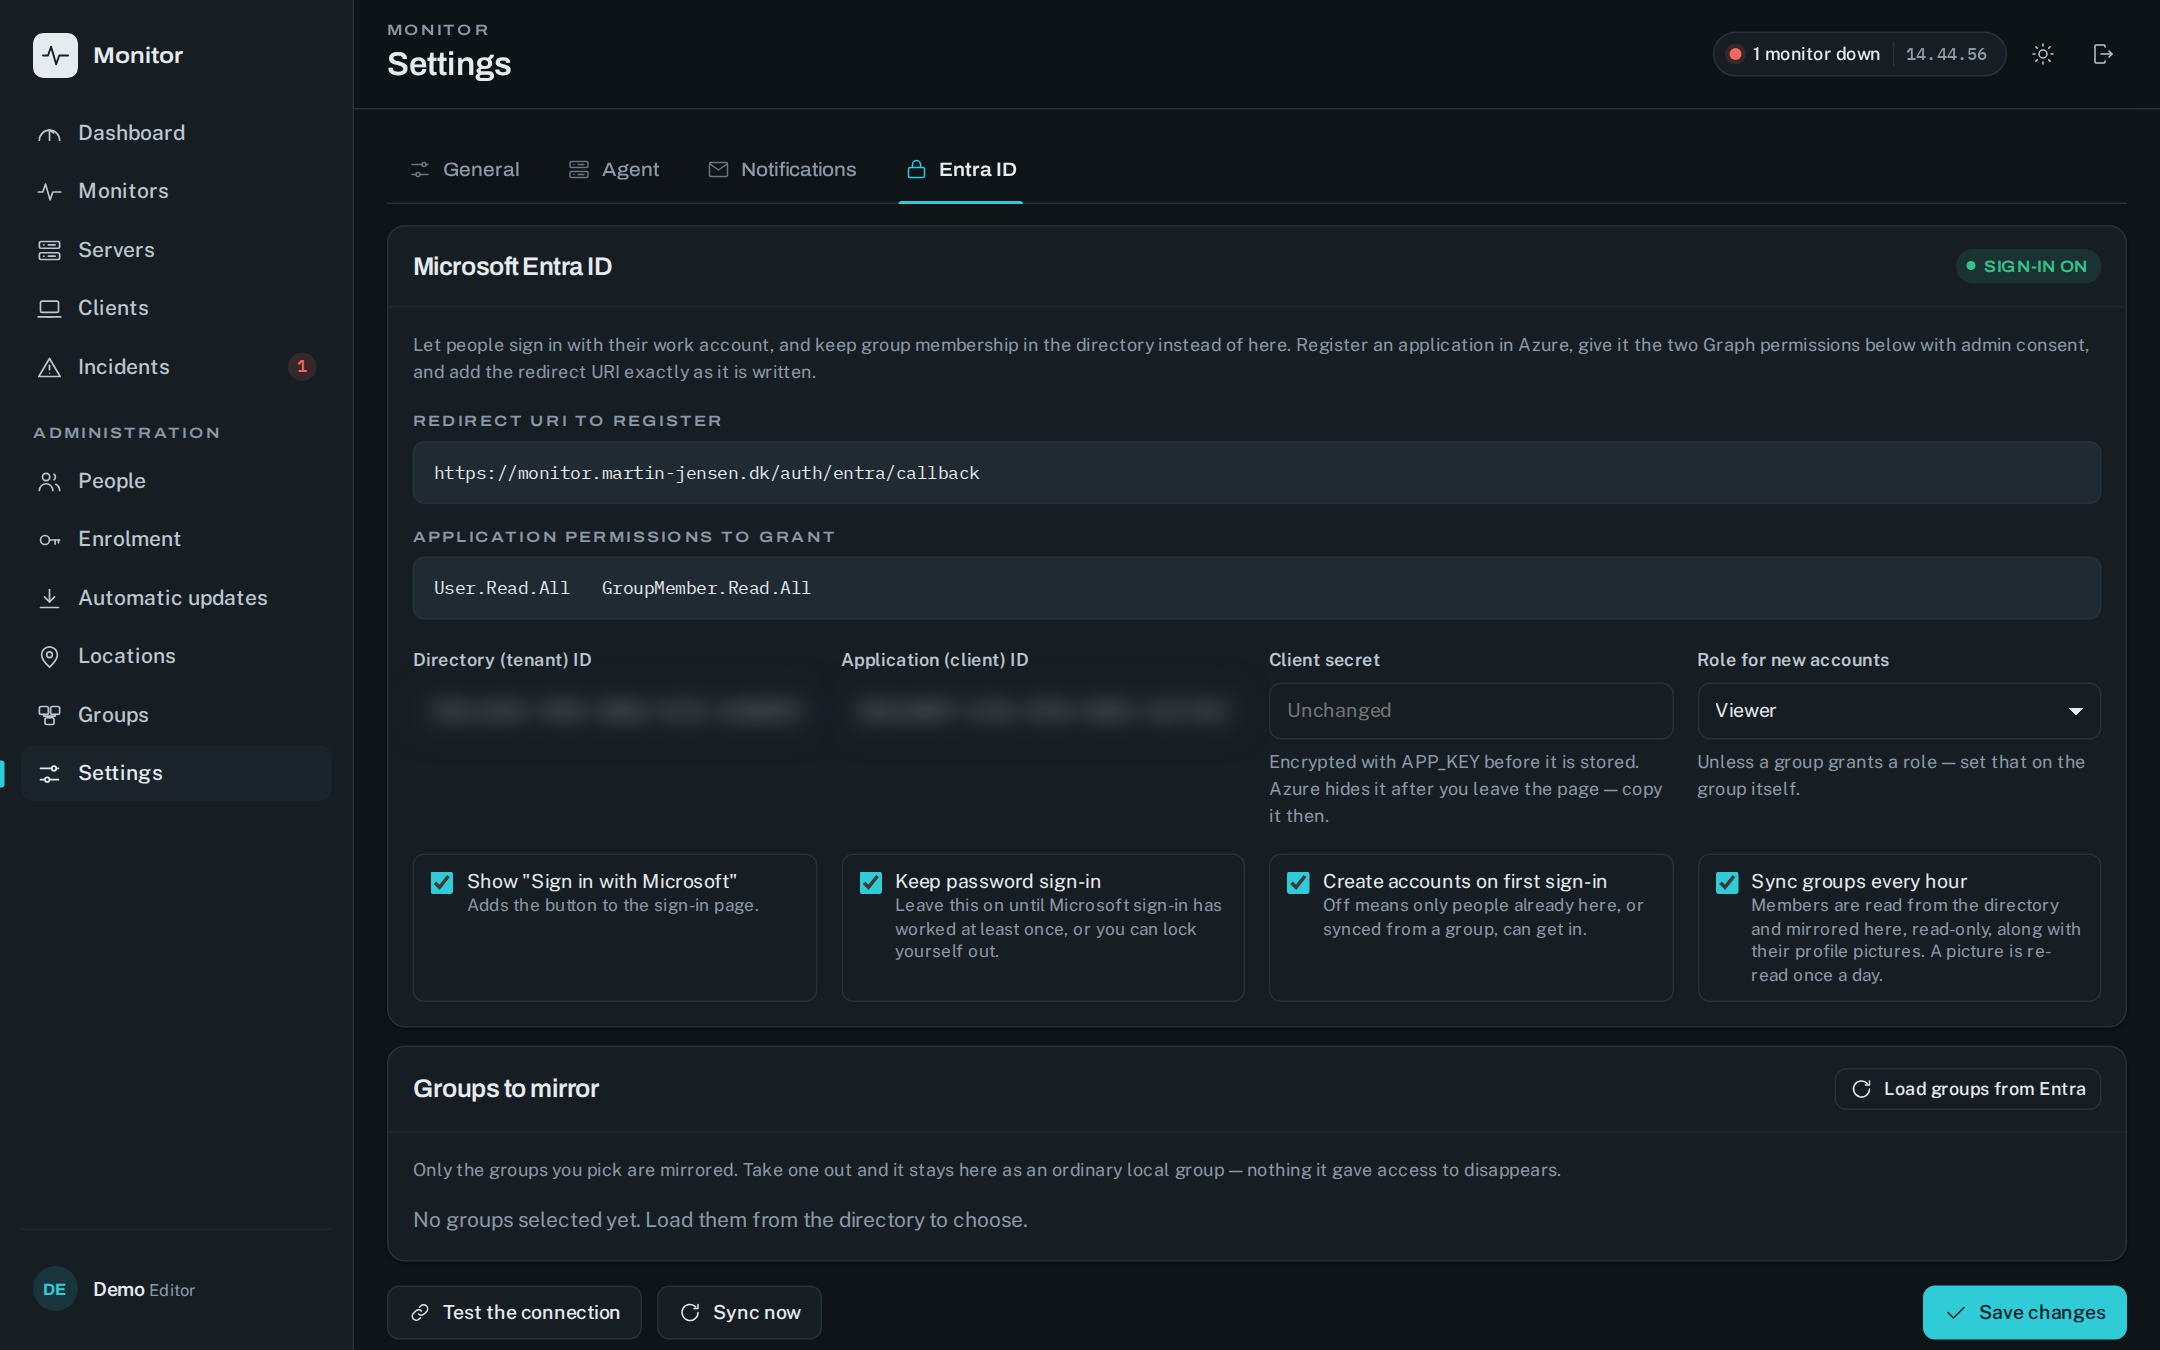
Task: Open the Servers page
Action: (x=176, y=250)
